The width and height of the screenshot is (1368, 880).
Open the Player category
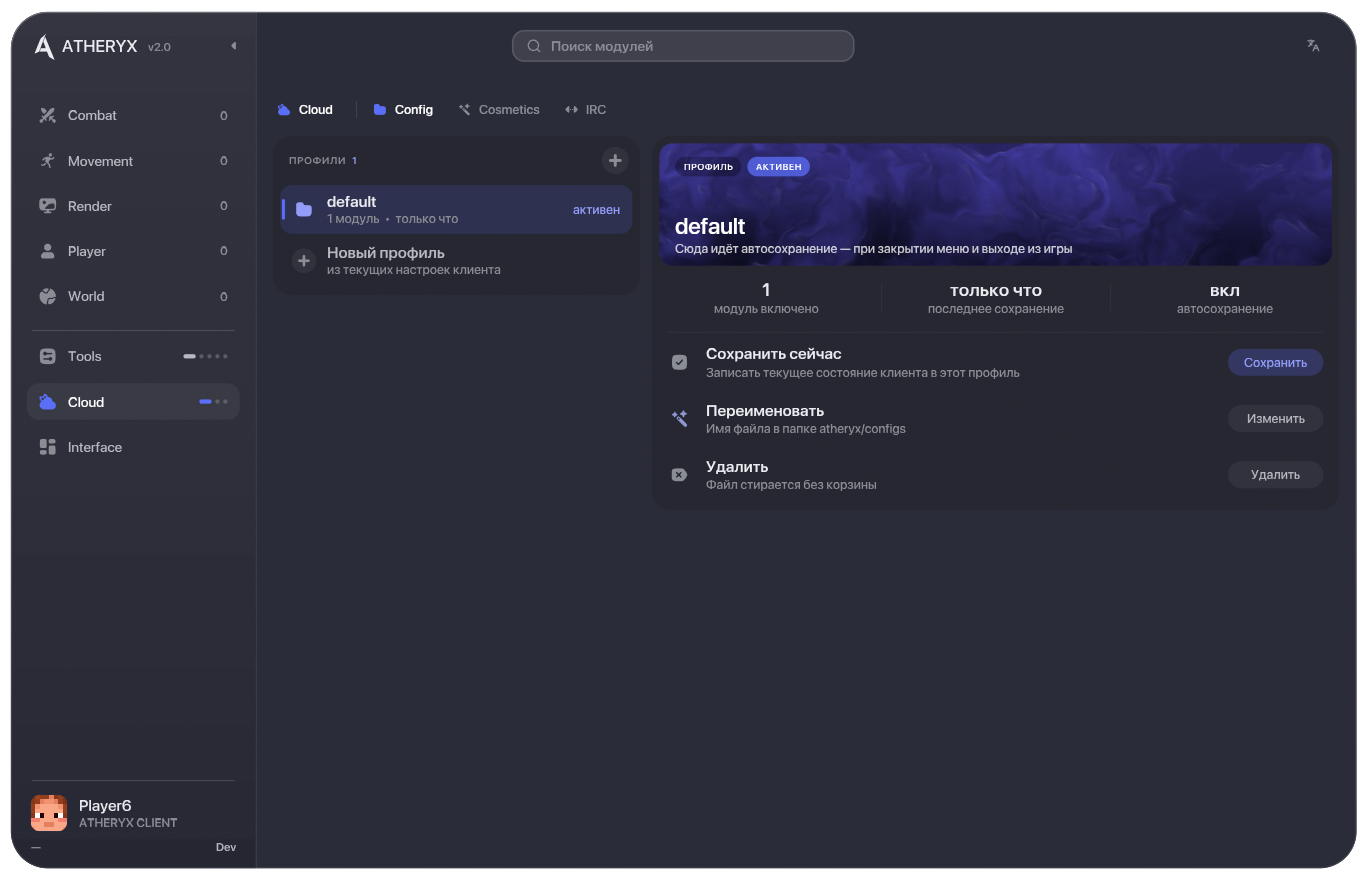click(133, 251)
